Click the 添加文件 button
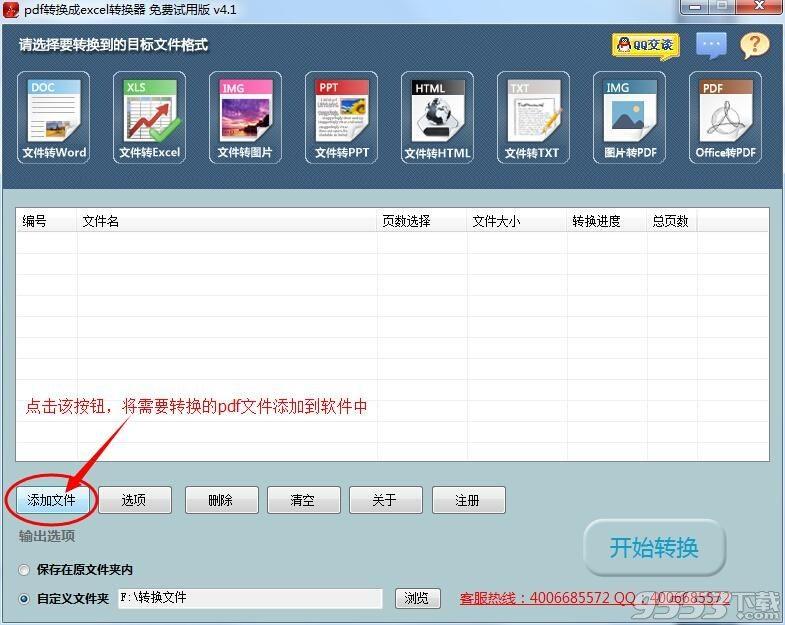The image size is (785, 625). click(52, 500)
